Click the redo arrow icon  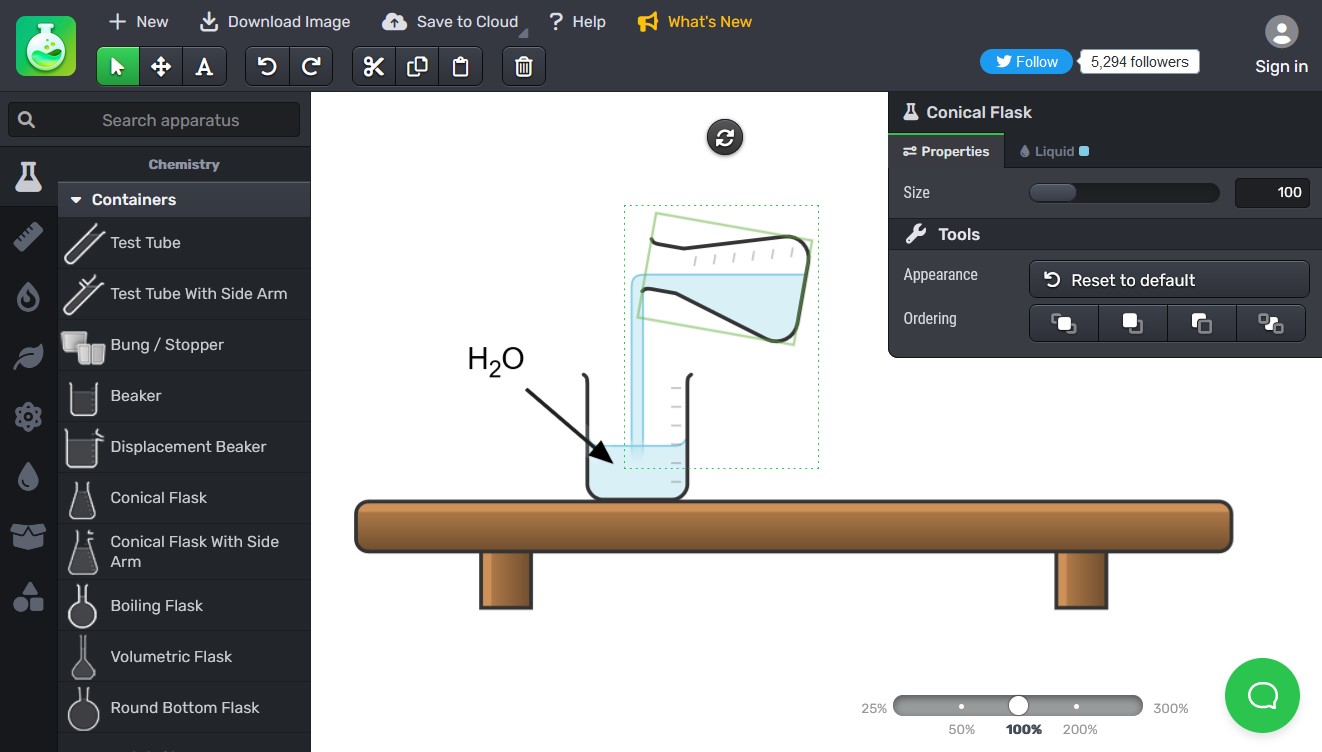(x=311, y=67)
